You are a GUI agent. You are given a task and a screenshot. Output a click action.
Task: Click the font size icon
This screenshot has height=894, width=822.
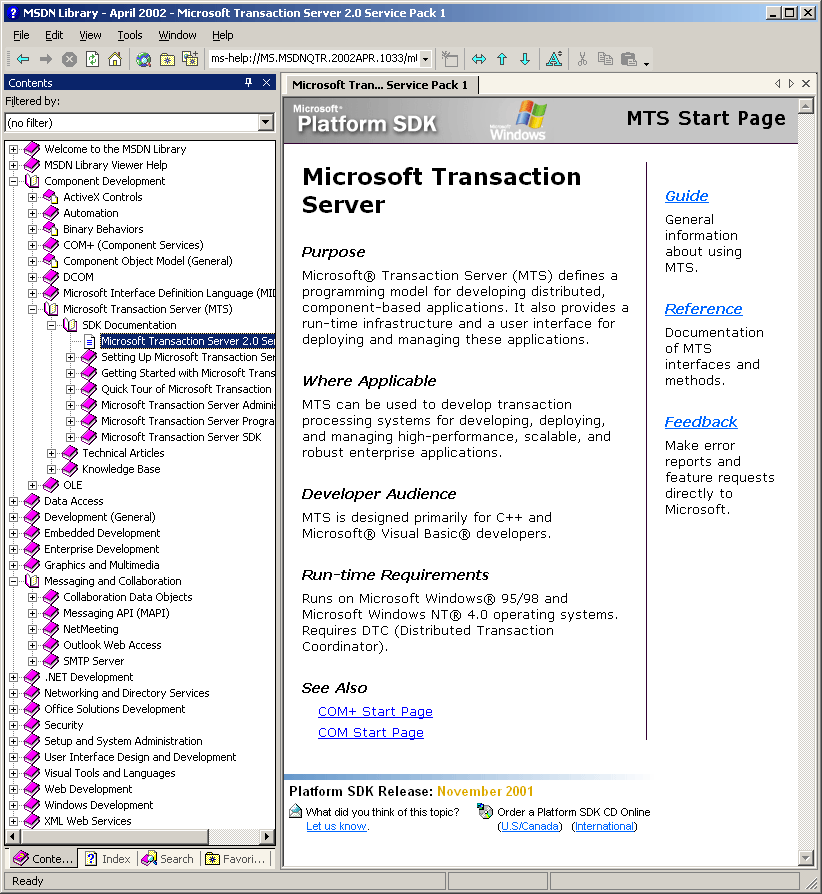[554, 59]
